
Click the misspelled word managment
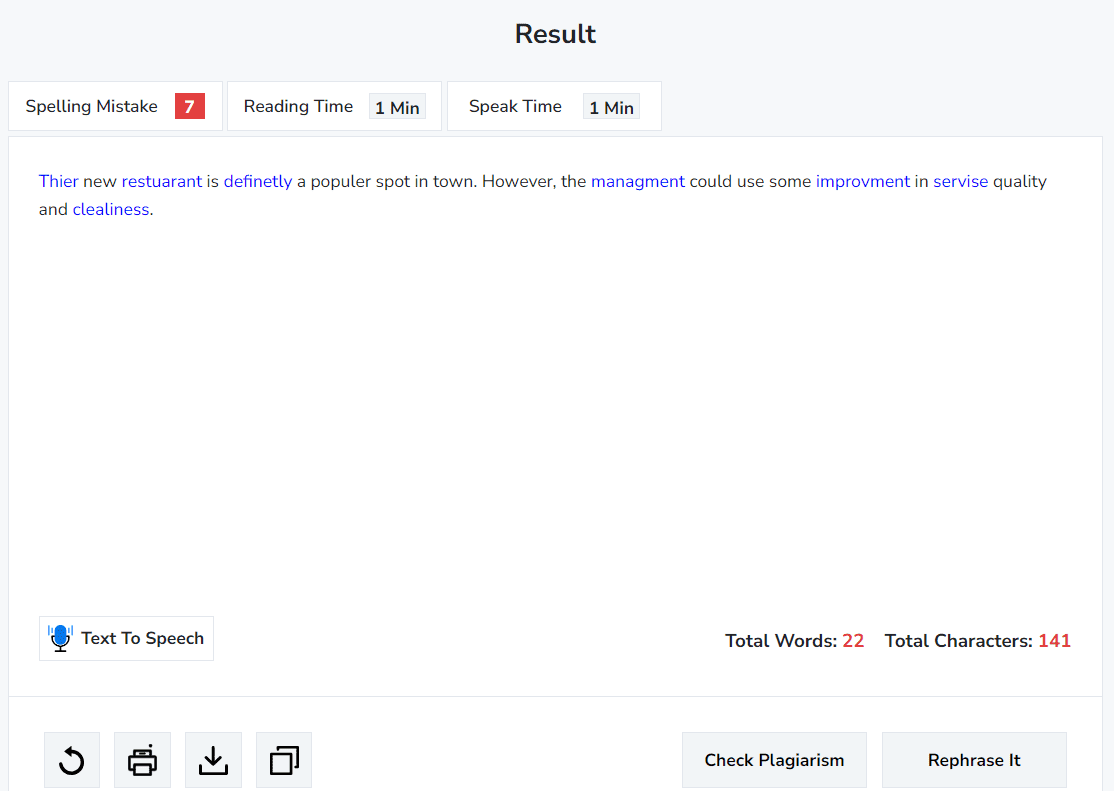point(638,181)
